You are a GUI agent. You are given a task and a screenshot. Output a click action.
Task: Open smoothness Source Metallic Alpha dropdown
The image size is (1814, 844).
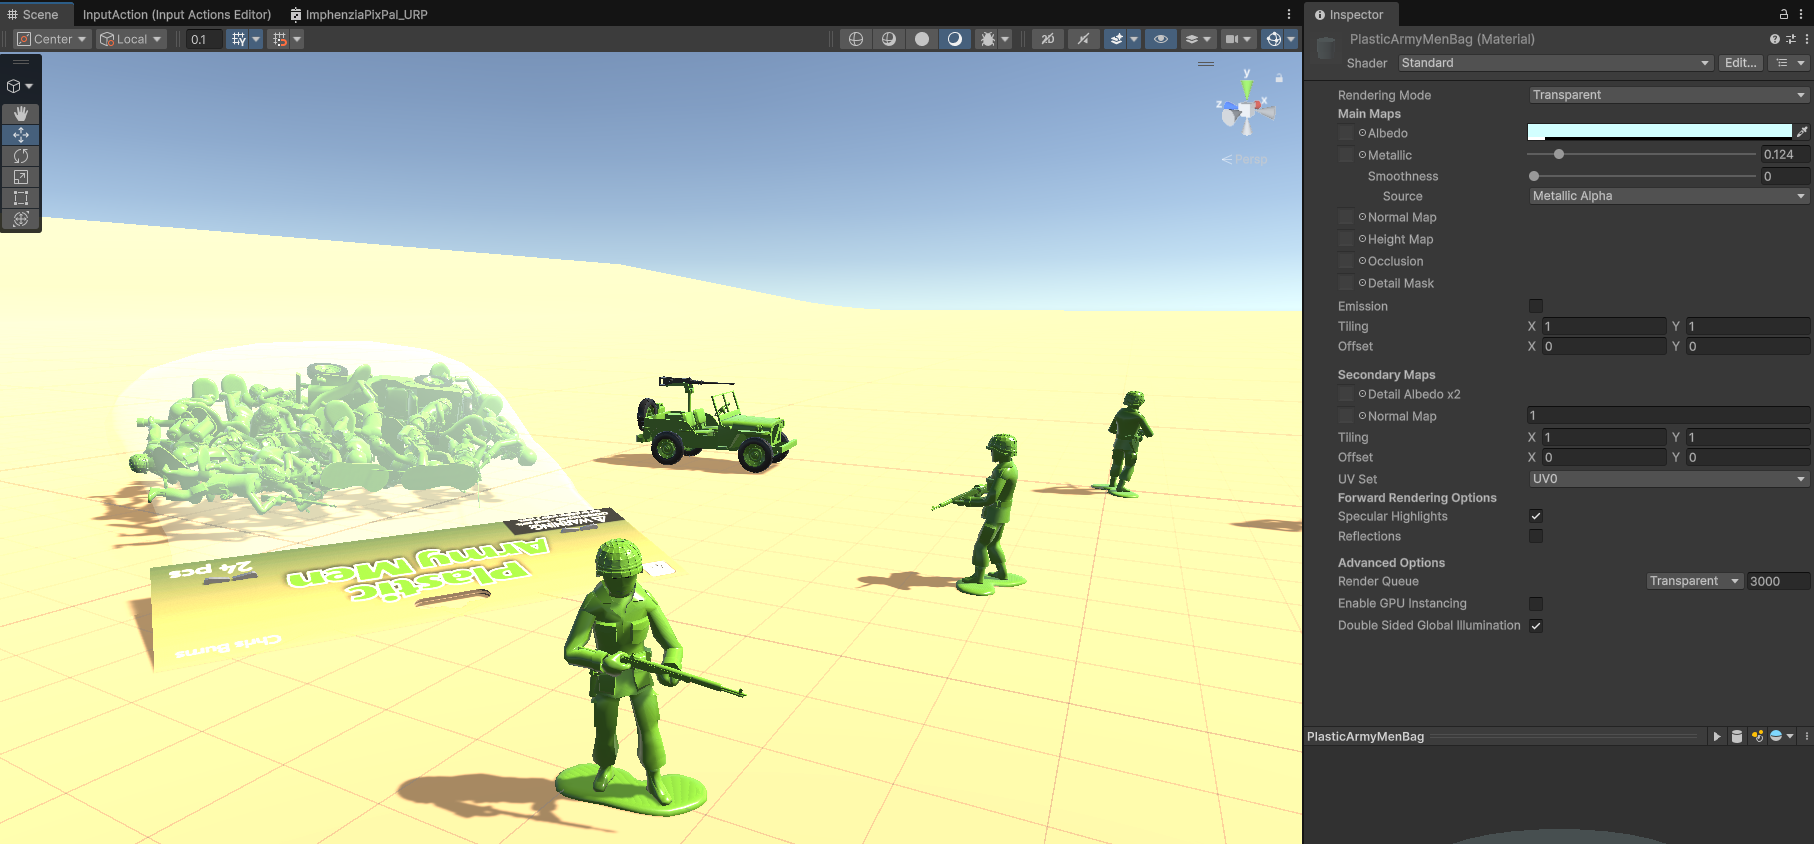coord(1669,196)
